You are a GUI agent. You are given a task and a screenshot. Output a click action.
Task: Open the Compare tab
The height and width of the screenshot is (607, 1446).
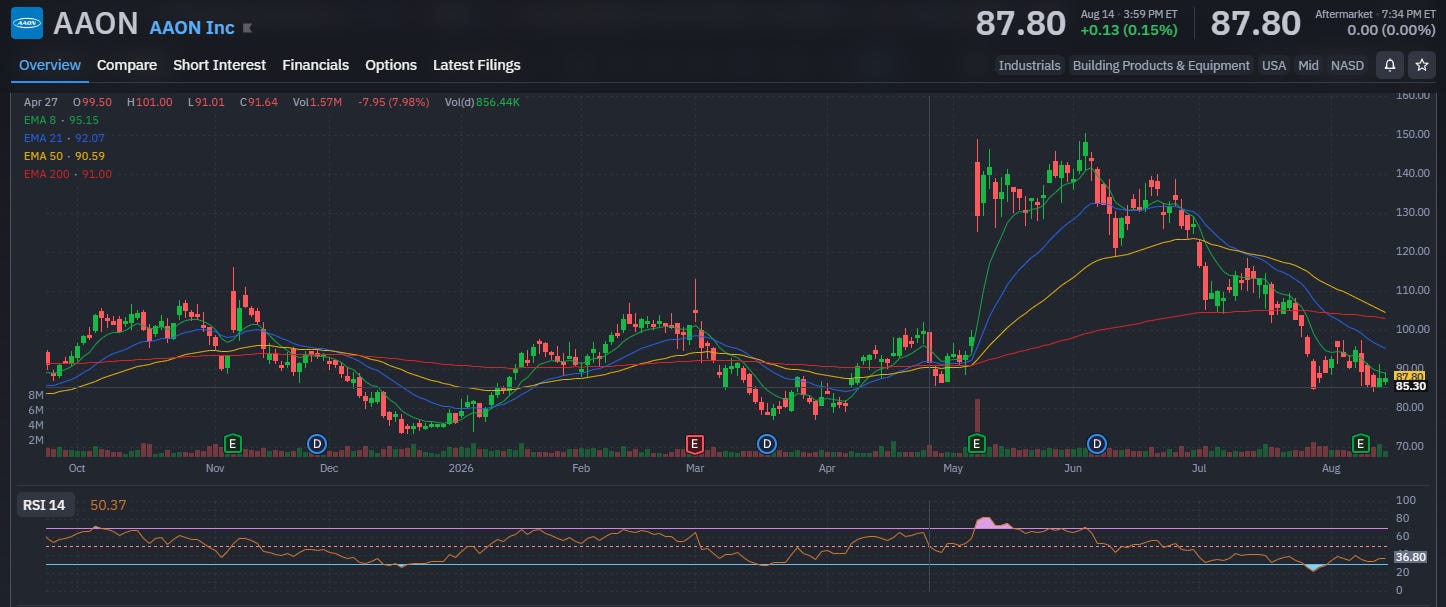point(127,65)
